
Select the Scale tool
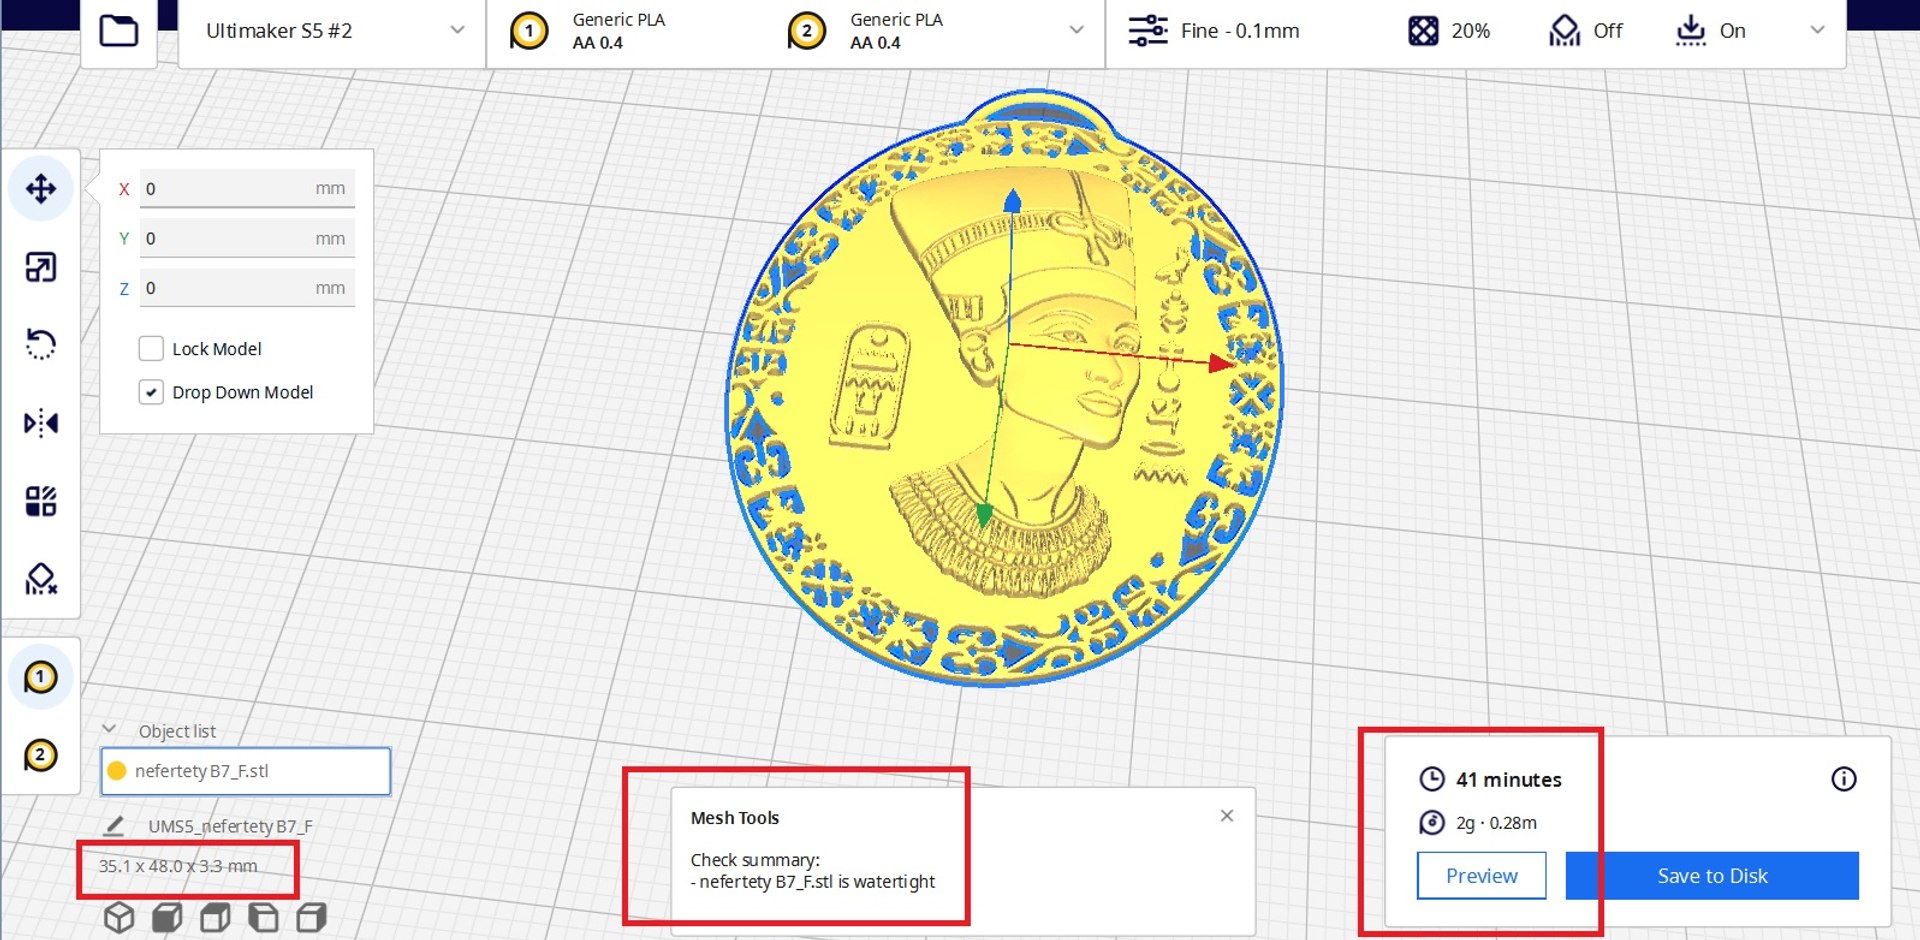click(41, 267)
